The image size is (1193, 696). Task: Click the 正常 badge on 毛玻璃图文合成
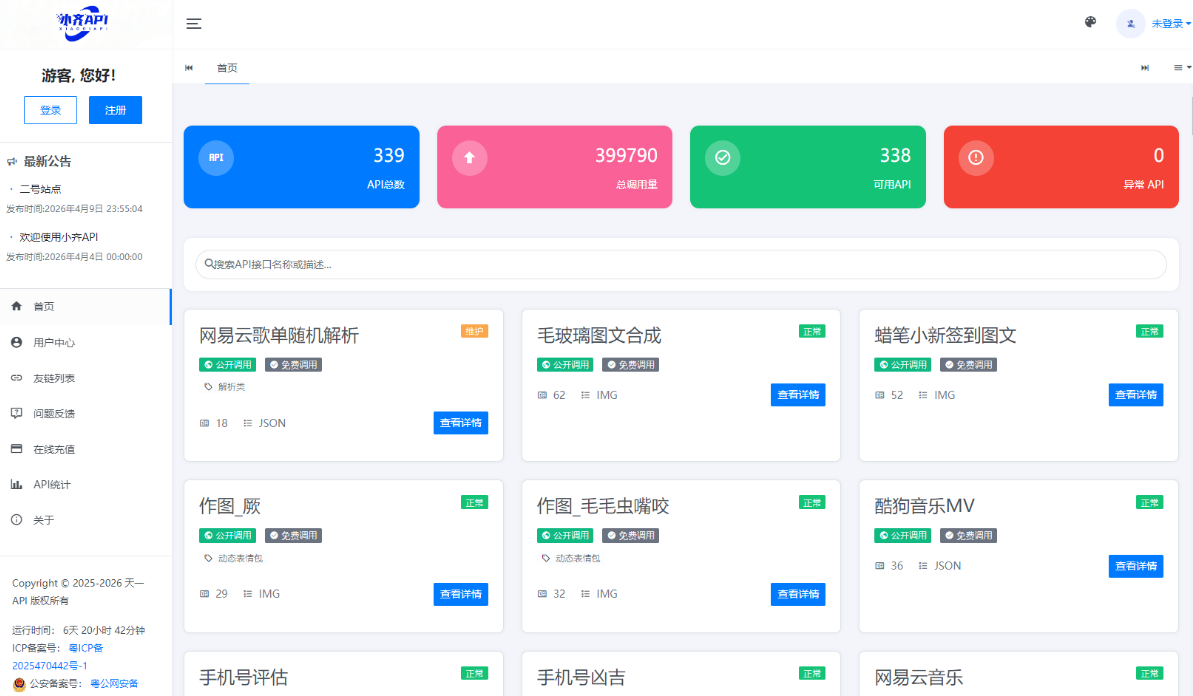coord(812,331)
